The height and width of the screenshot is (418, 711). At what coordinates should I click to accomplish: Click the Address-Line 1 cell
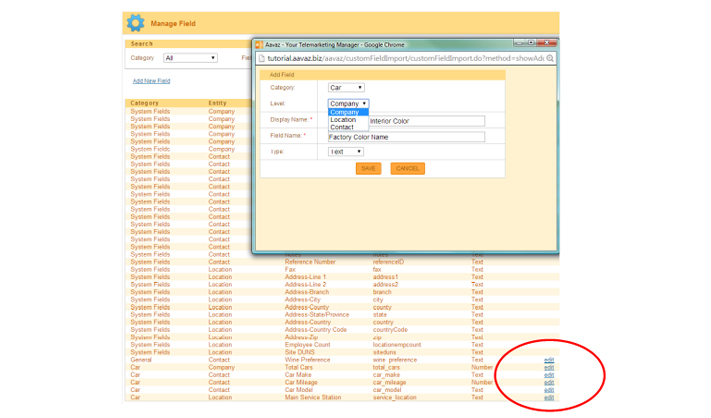305,277
